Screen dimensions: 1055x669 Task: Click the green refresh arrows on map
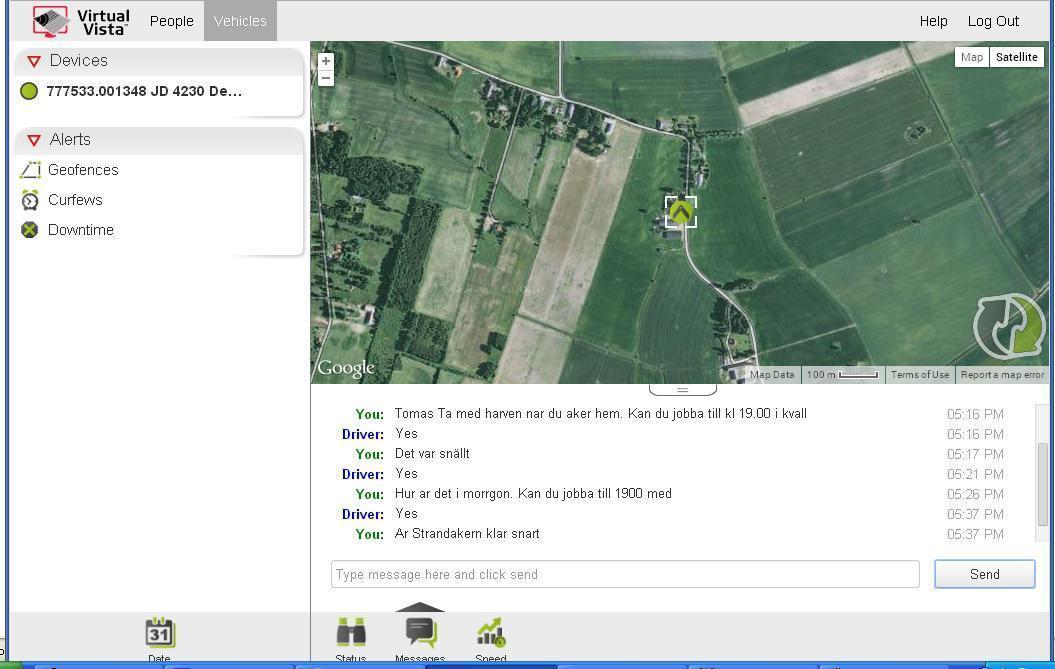[1009, 327]
